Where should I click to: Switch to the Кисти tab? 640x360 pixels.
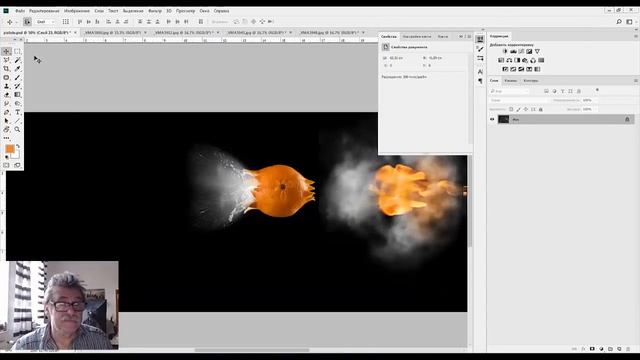[x=442, y=37]
